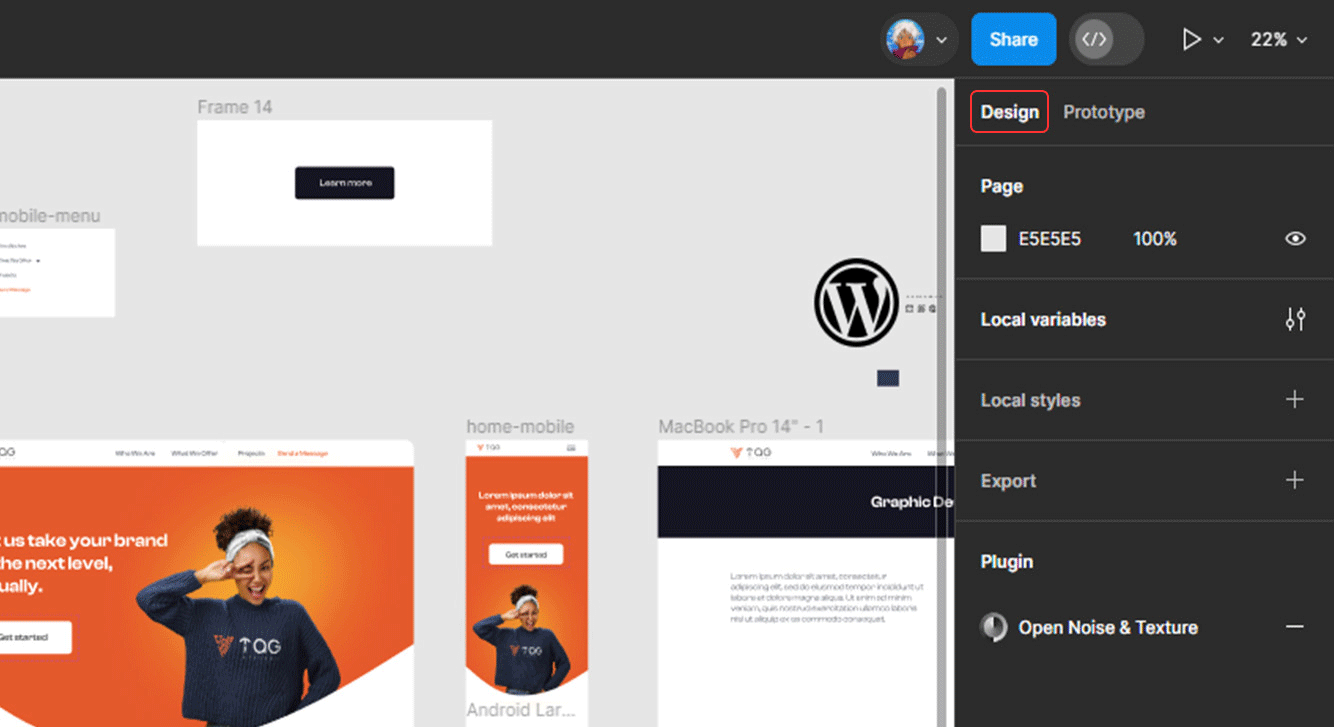This screenshot has height=727, width=1334.
Task: Click TAG logo in MacBook Pro frame
Action: pos(751,452)
